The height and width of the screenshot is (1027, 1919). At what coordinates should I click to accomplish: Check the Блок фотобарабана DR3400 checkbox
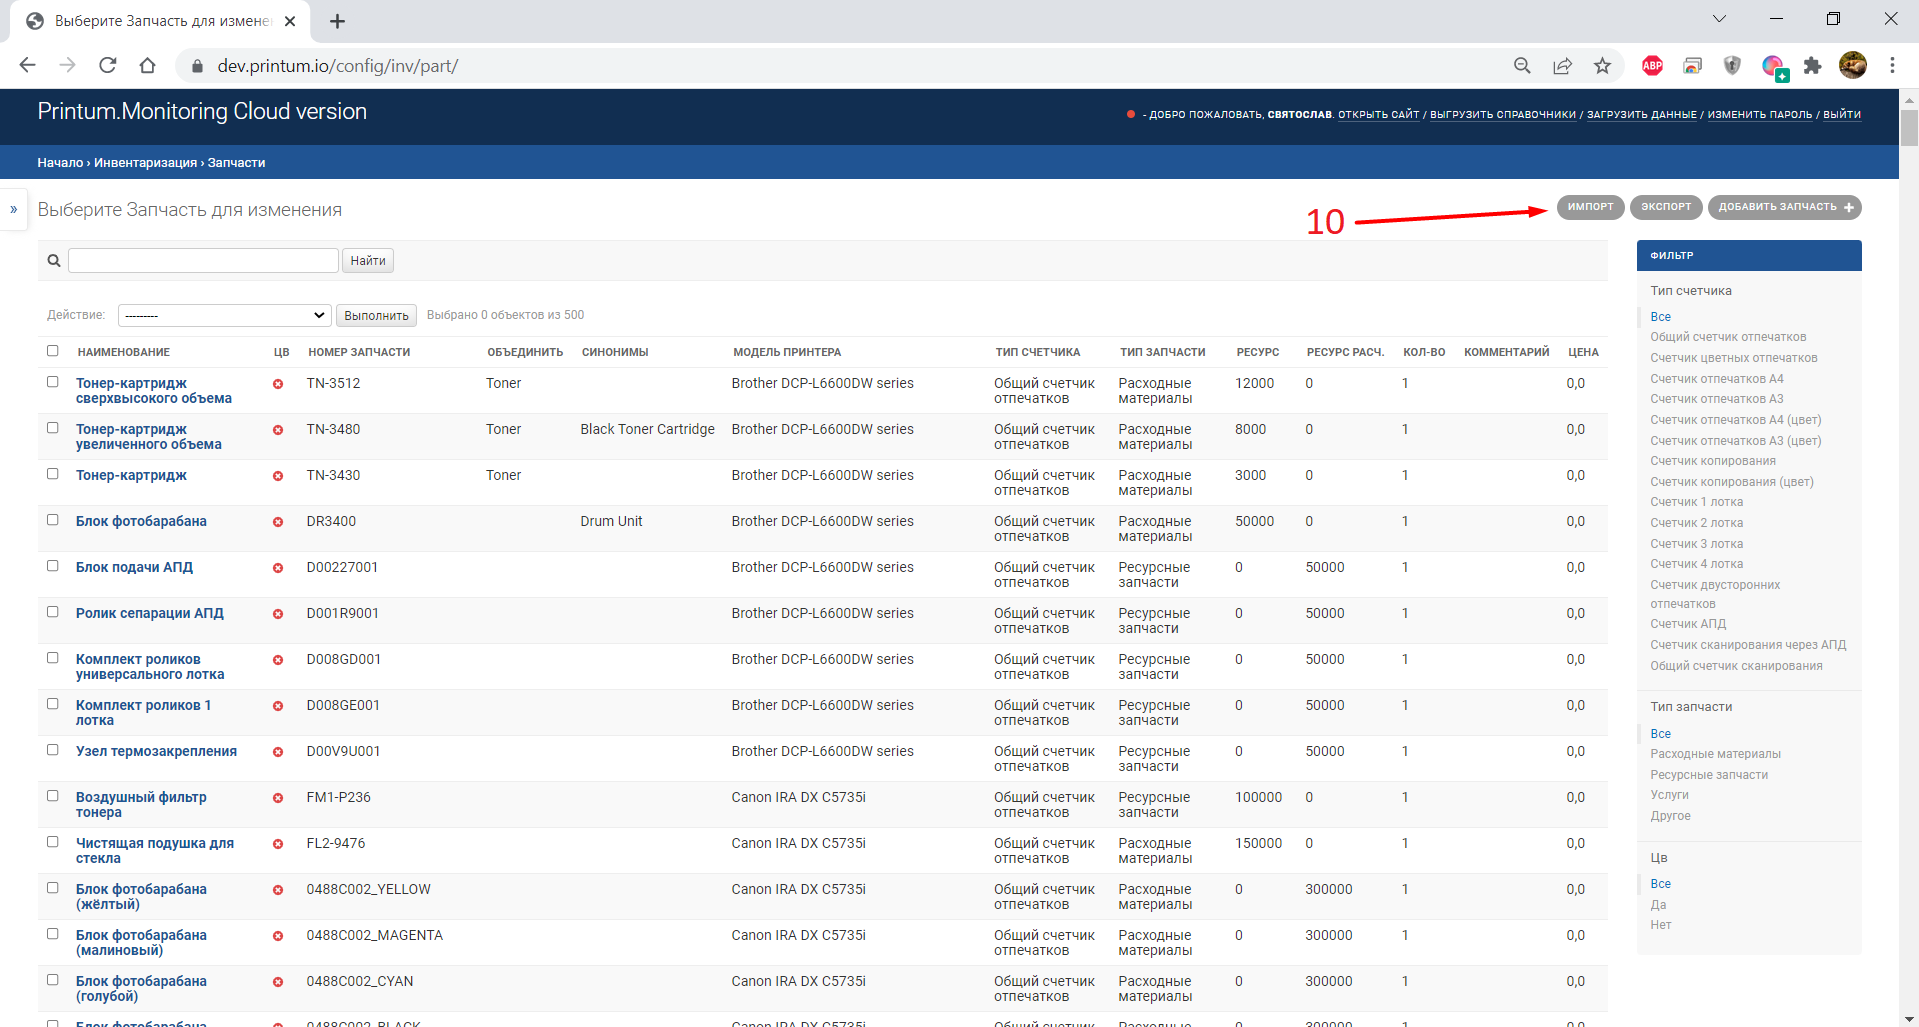[53, 520]
